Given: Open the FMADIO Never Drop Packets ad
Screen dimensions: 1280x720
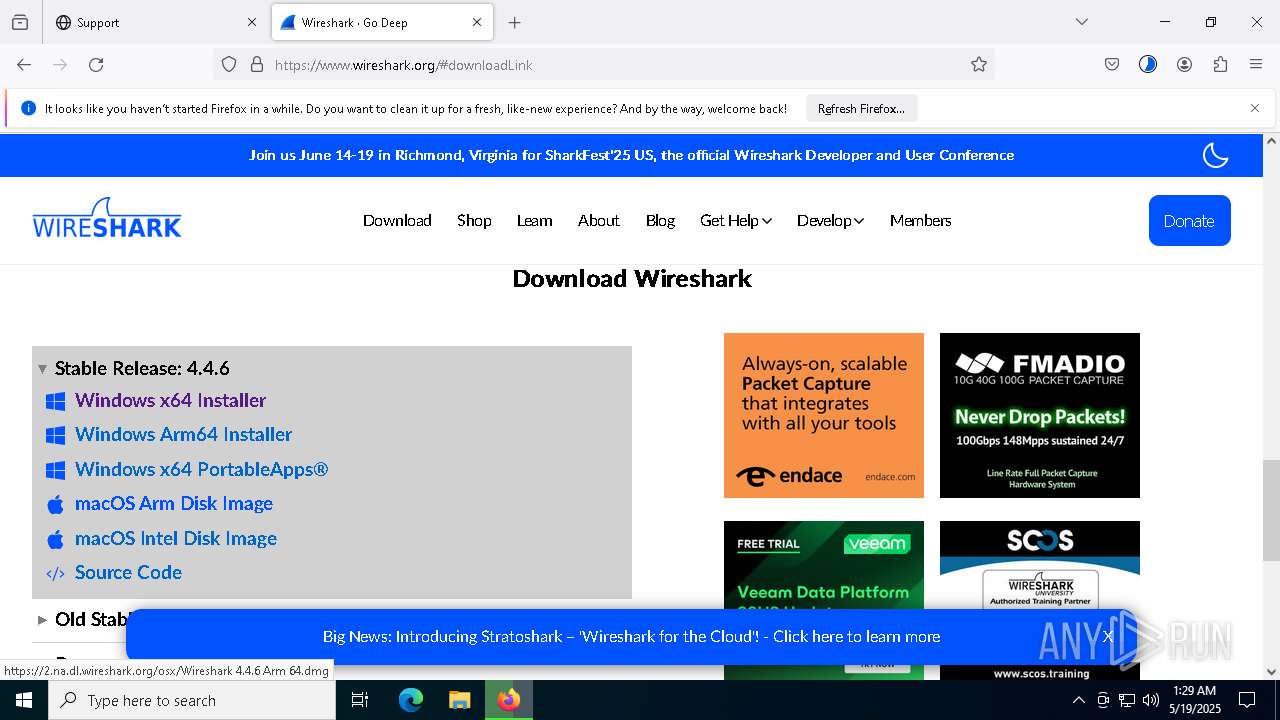Looking at the screenshot, I should click(1040, 415).
